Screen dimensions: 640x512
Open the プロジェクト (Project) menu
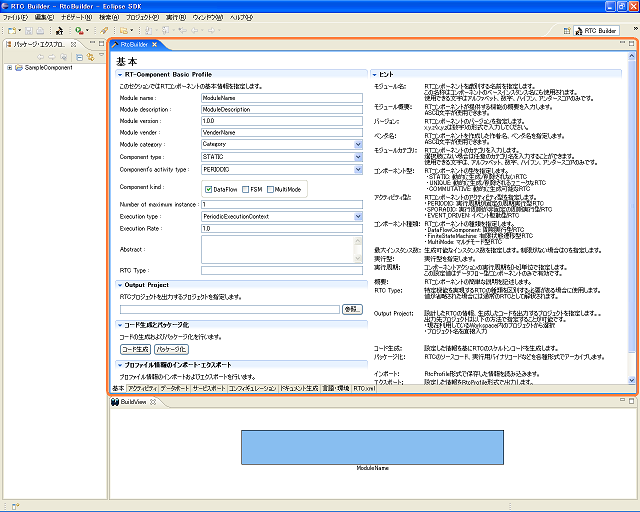point(142,18)
